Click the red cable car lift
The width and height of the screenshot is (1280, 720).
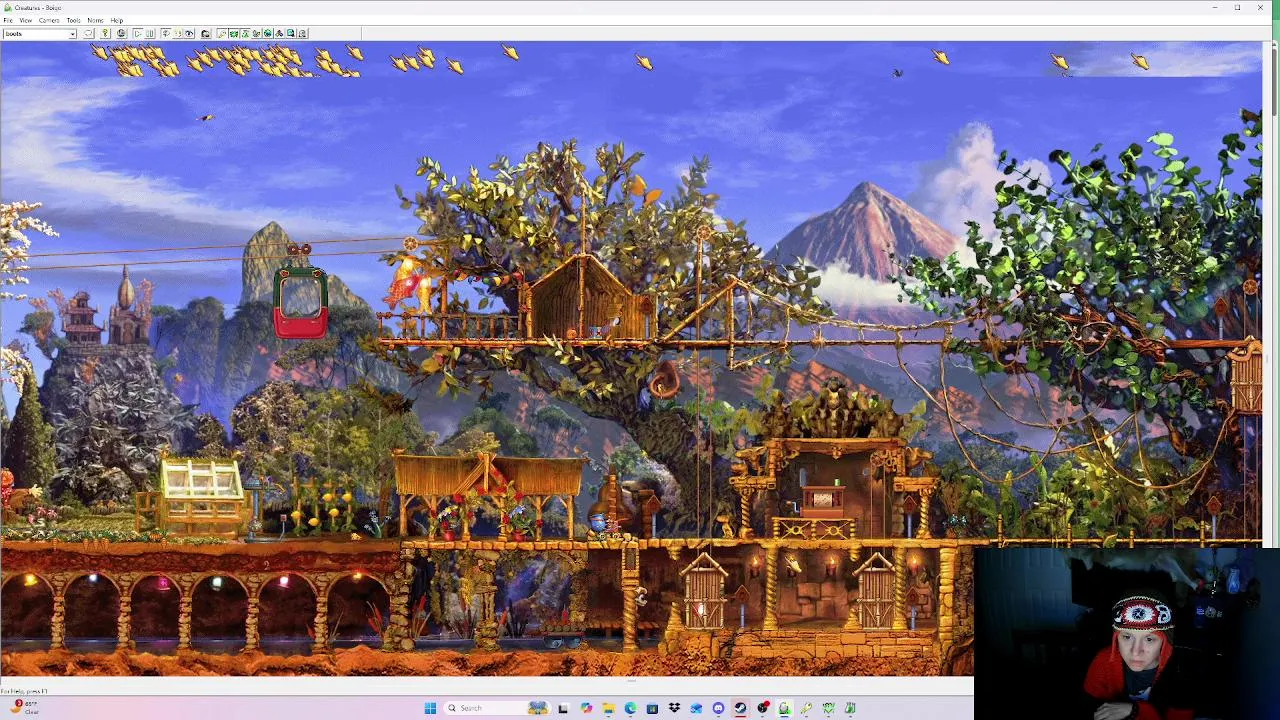tap(300, 301)
